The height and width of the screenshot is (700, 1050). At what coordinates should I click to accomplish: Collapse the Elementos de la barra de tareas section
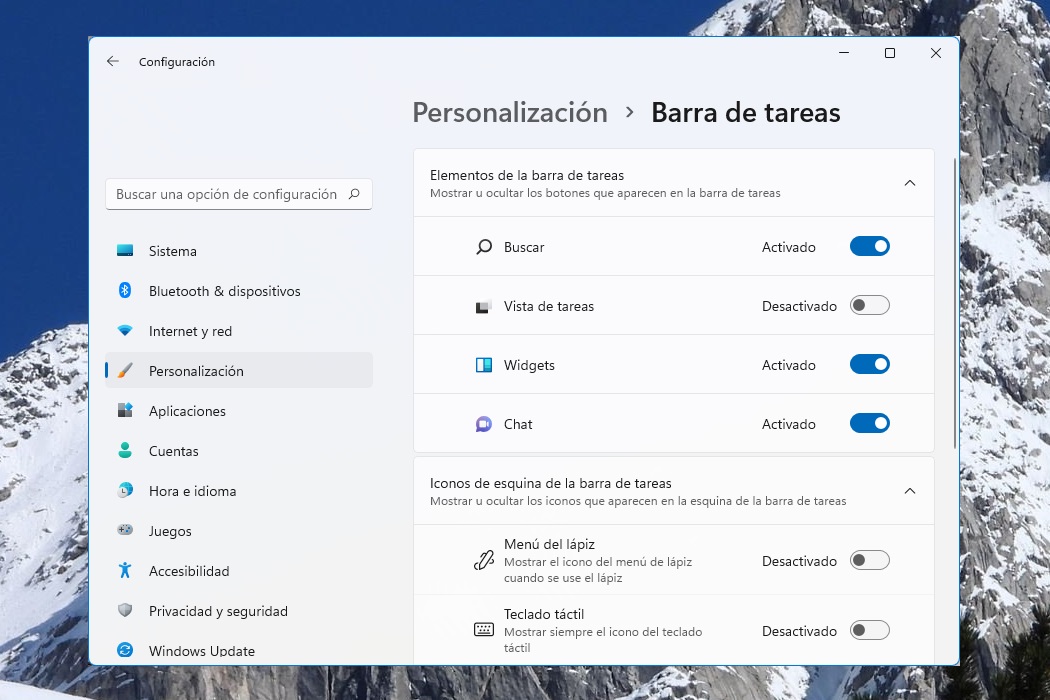pyautogui.click(x=909, y=183)
